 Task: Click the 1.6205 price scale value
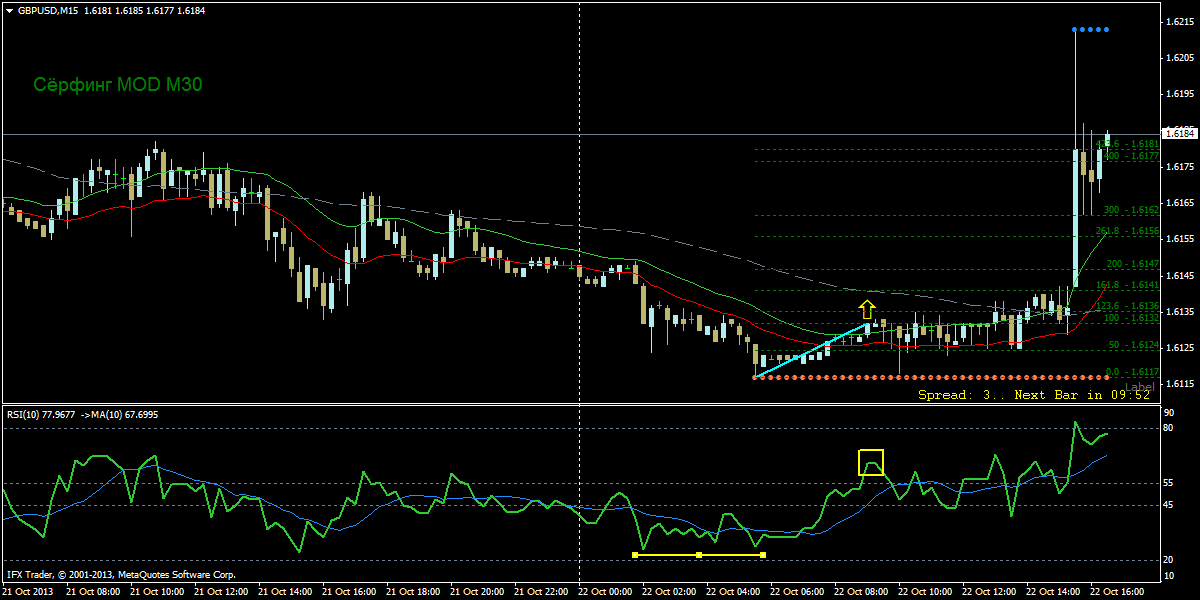tap(1178, 57)
